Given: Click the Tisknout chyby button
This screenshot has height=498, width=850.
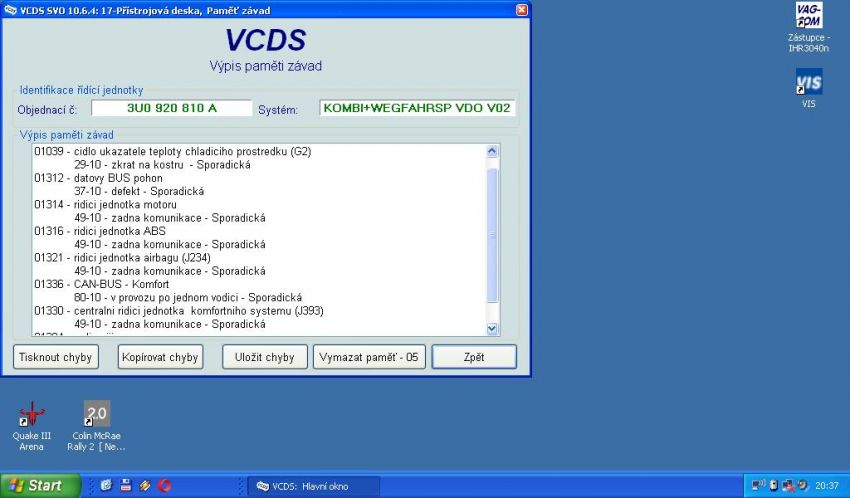Looking at the screenshot, I should pos(56,357).
